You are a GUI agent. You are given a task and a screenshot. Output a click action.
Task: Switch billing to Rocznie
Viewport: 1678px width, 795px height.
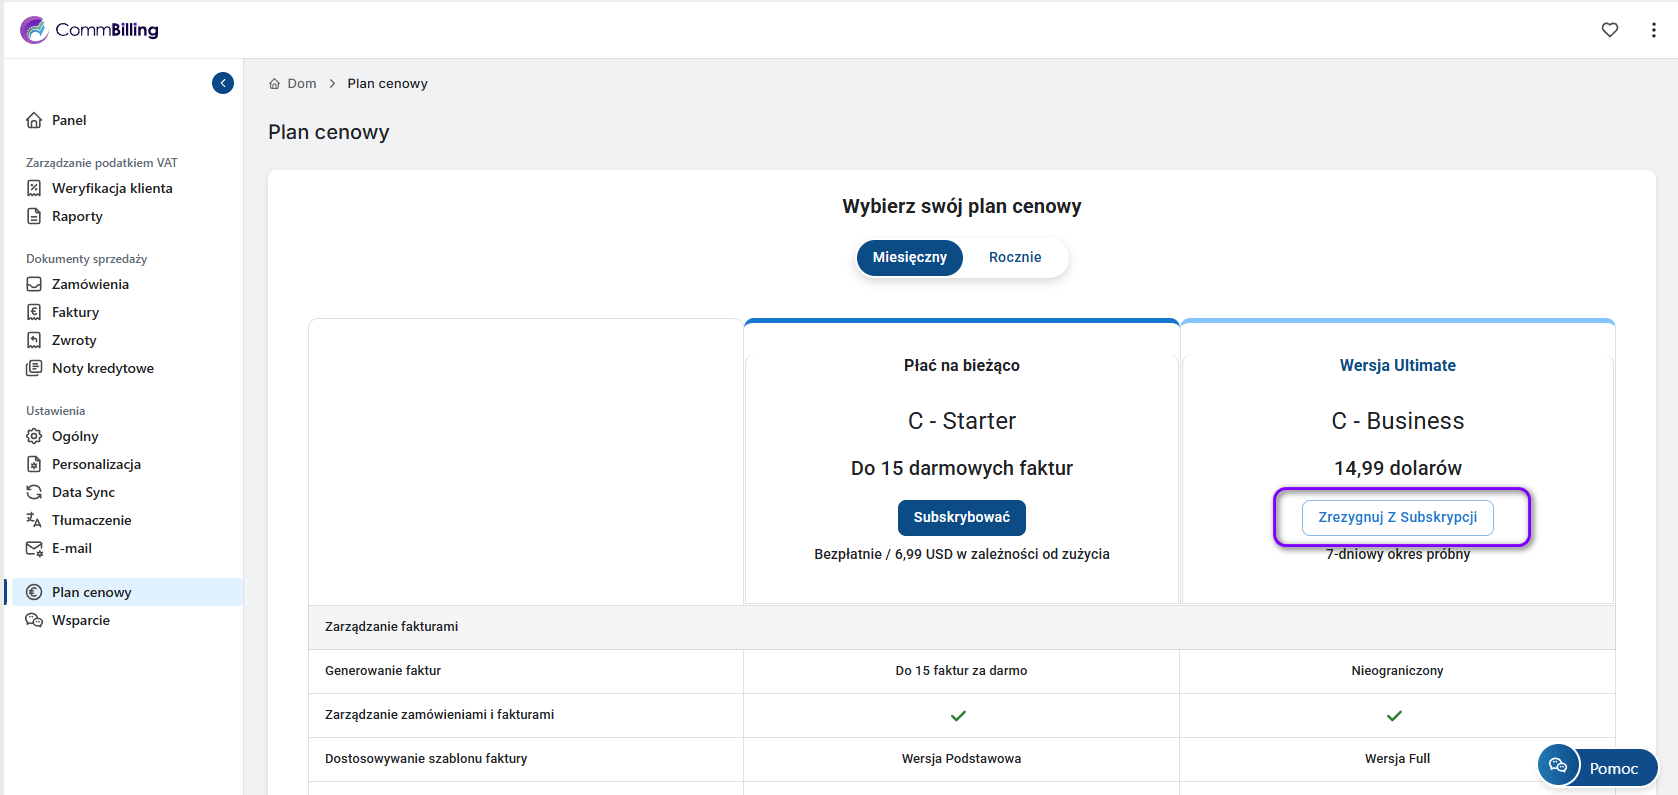(1014, 257)
